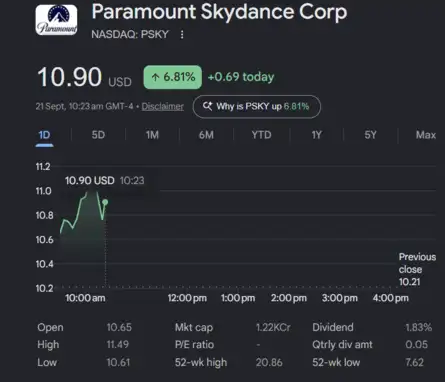Click the 2:00 pm x-axis label
This screenshot has height=382, width=445.
tap(289, 298)
